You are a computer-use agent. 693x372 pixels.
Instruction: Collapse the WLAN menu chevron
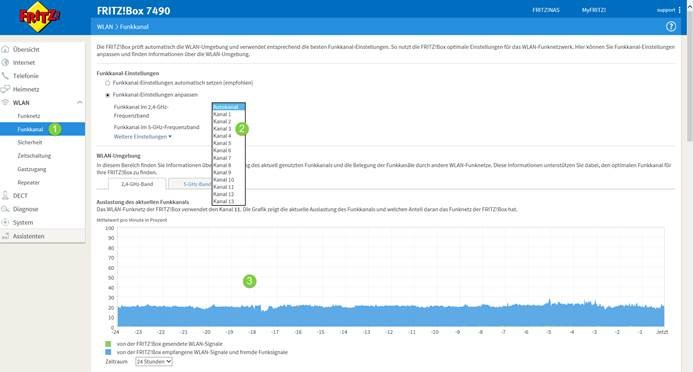pos(80,102)
